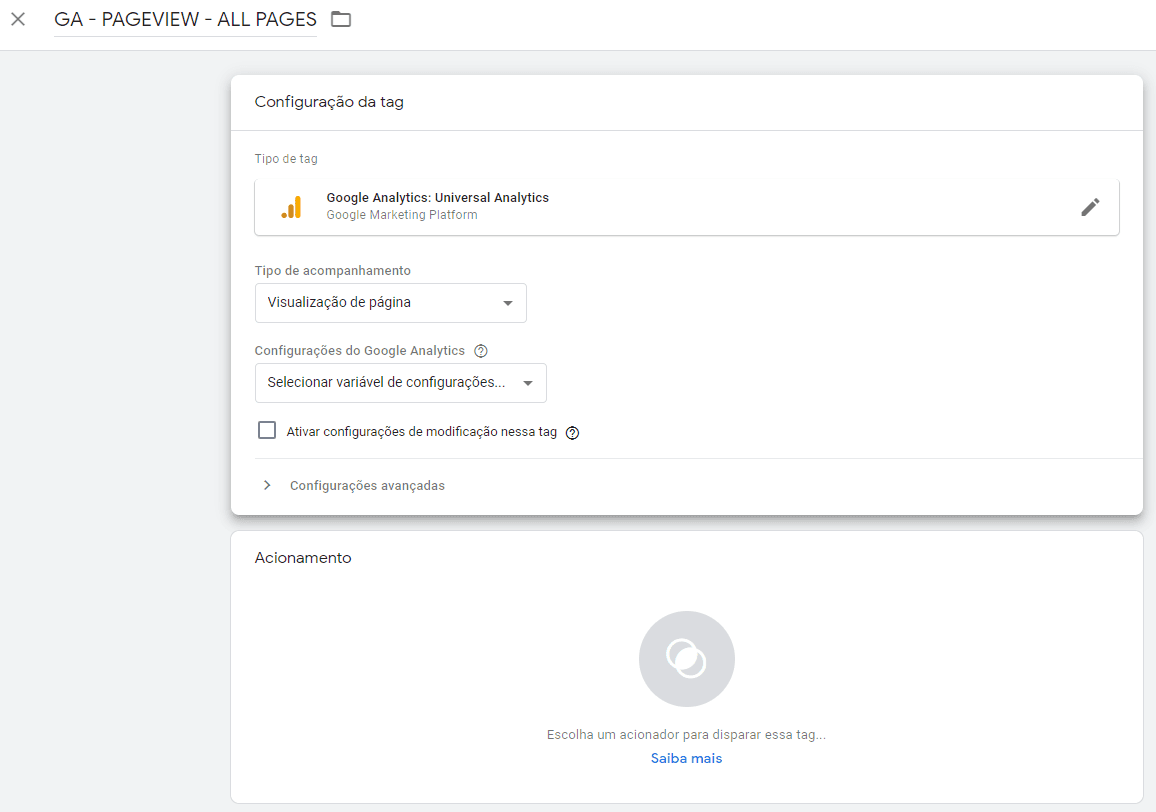
Task: Click the folder icon beside the tag name
Action: click(340, 18)
